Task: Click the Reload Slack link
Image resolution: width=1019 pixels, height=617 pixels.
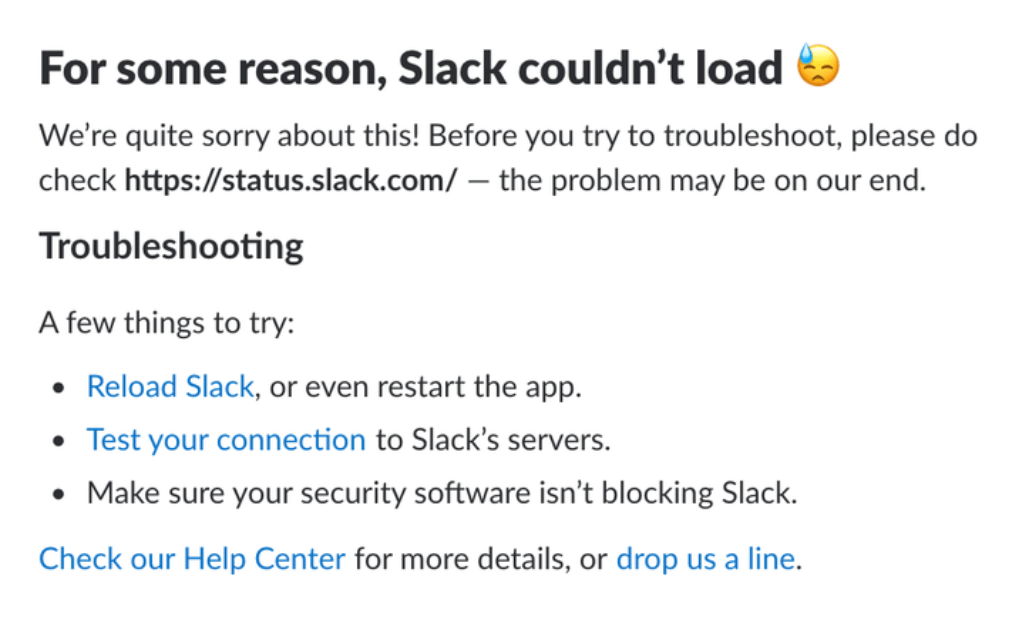Action: pyautogui.click(x=170, y=387)
